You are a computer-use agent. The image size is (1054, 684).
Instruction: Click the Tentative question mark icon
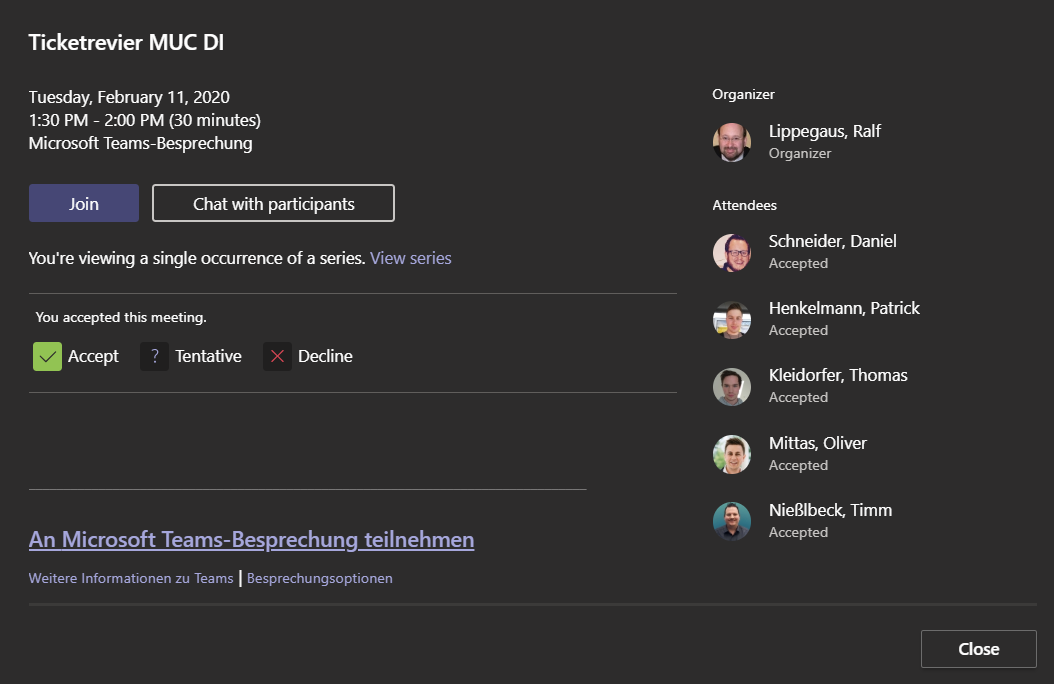154,357
